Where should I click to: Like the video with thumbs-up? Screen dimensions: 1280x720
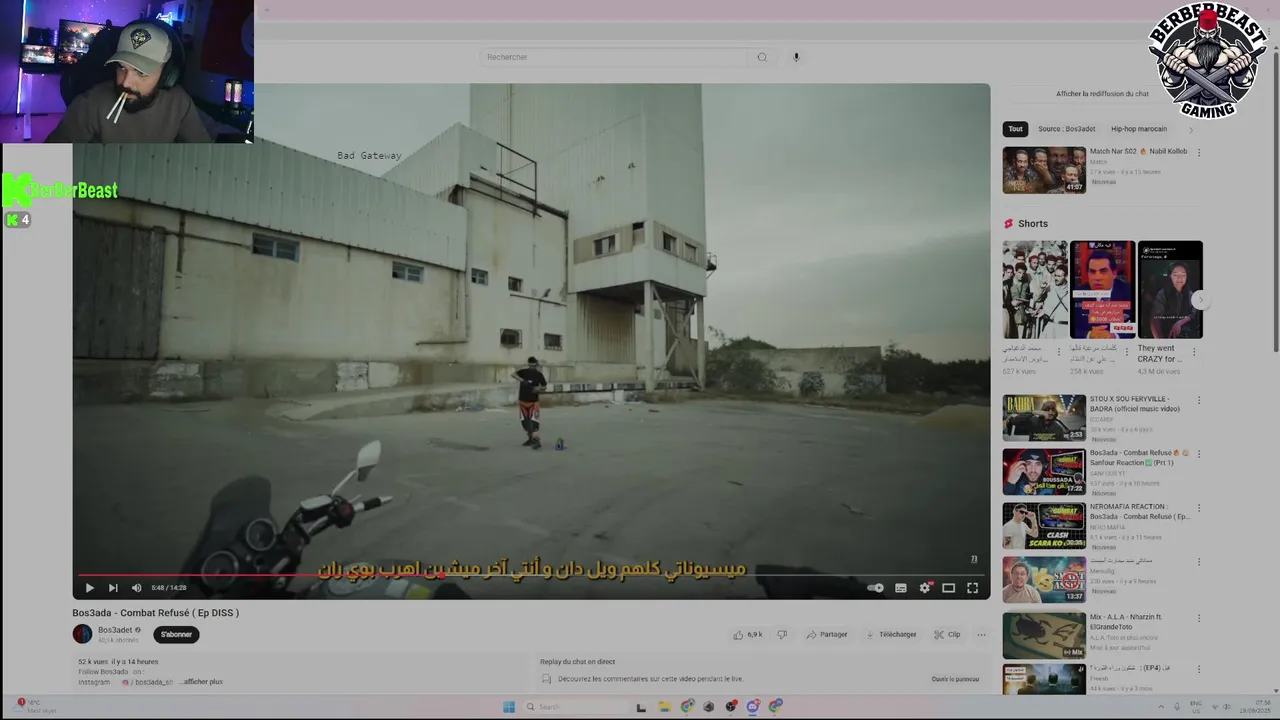[x=748, y=634]
